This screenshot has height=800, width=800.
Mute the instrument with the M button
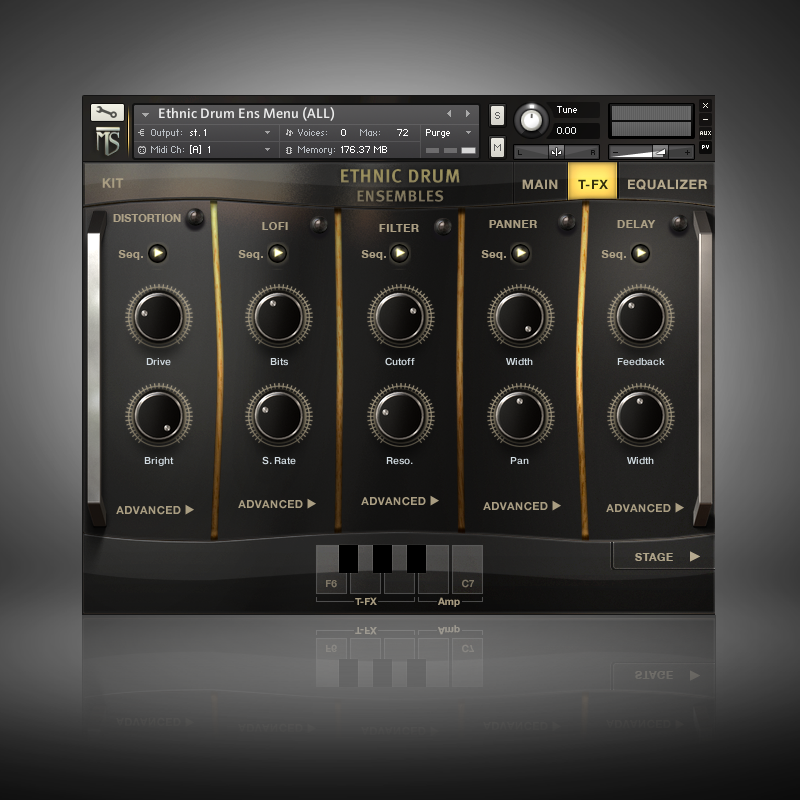click(497, 148)
